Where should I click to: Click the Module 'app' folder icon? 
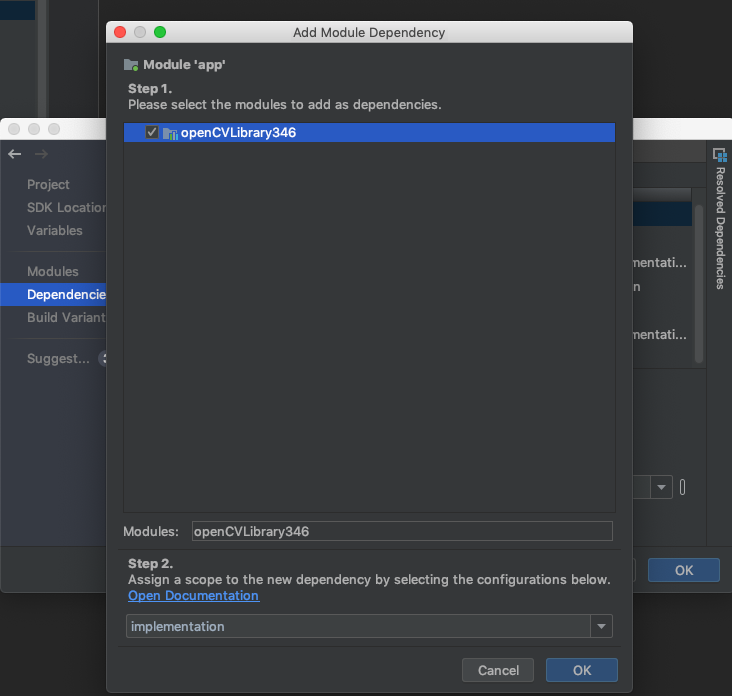tap(131, 65)
